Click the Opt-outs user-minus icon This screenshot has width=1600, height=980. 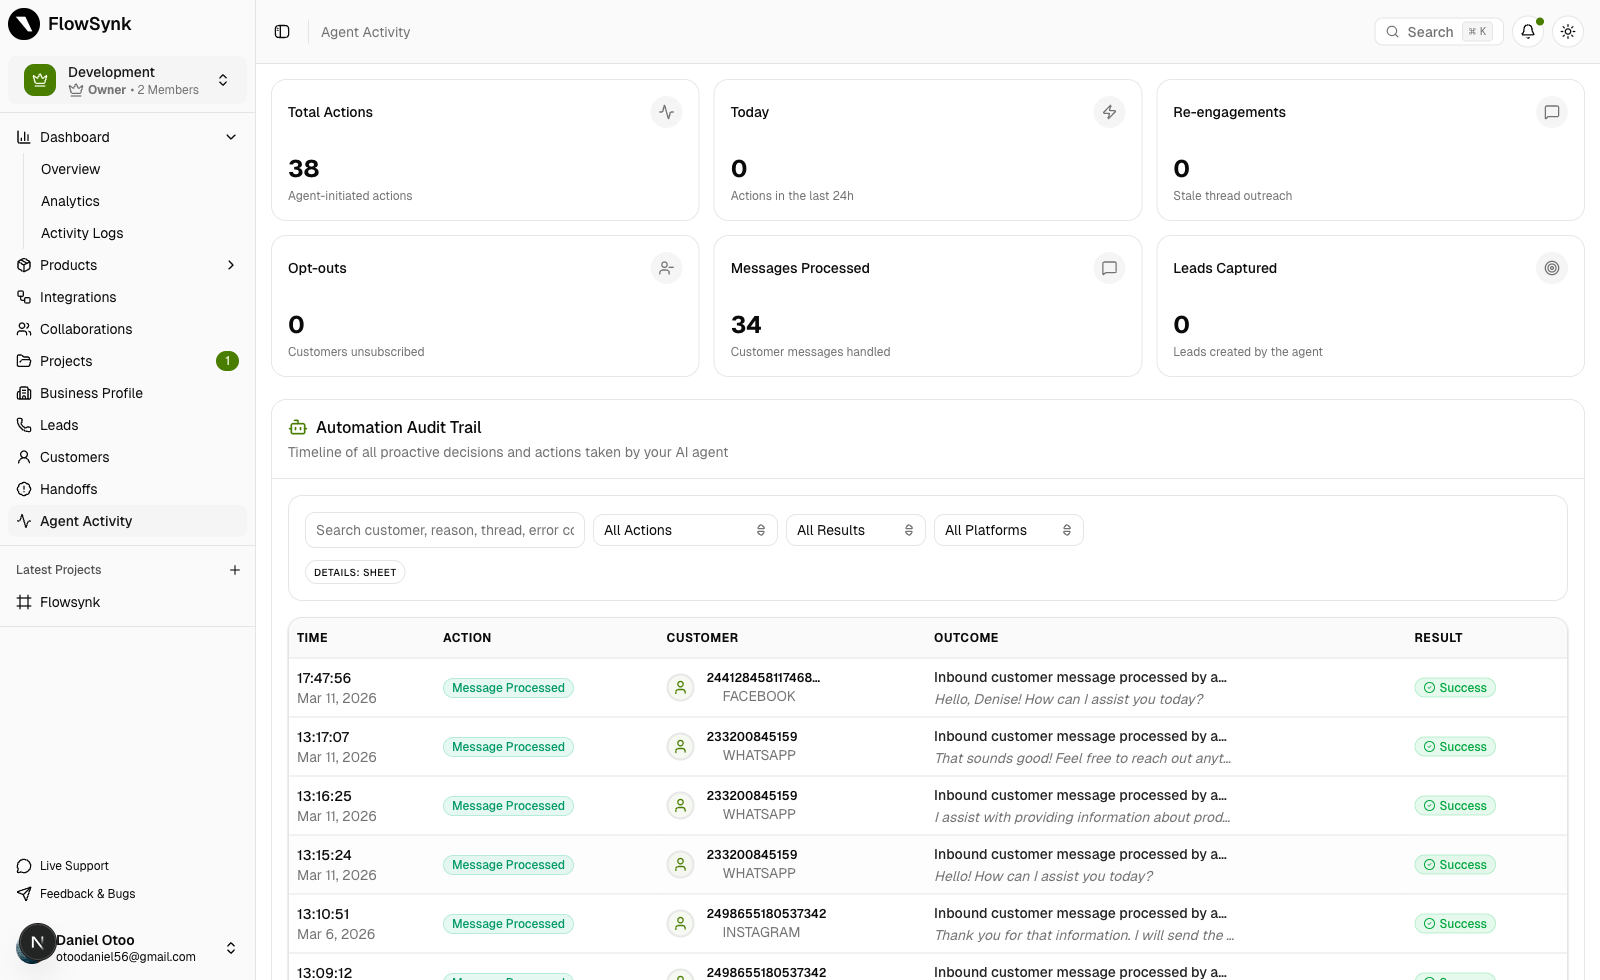click(666, 268)
